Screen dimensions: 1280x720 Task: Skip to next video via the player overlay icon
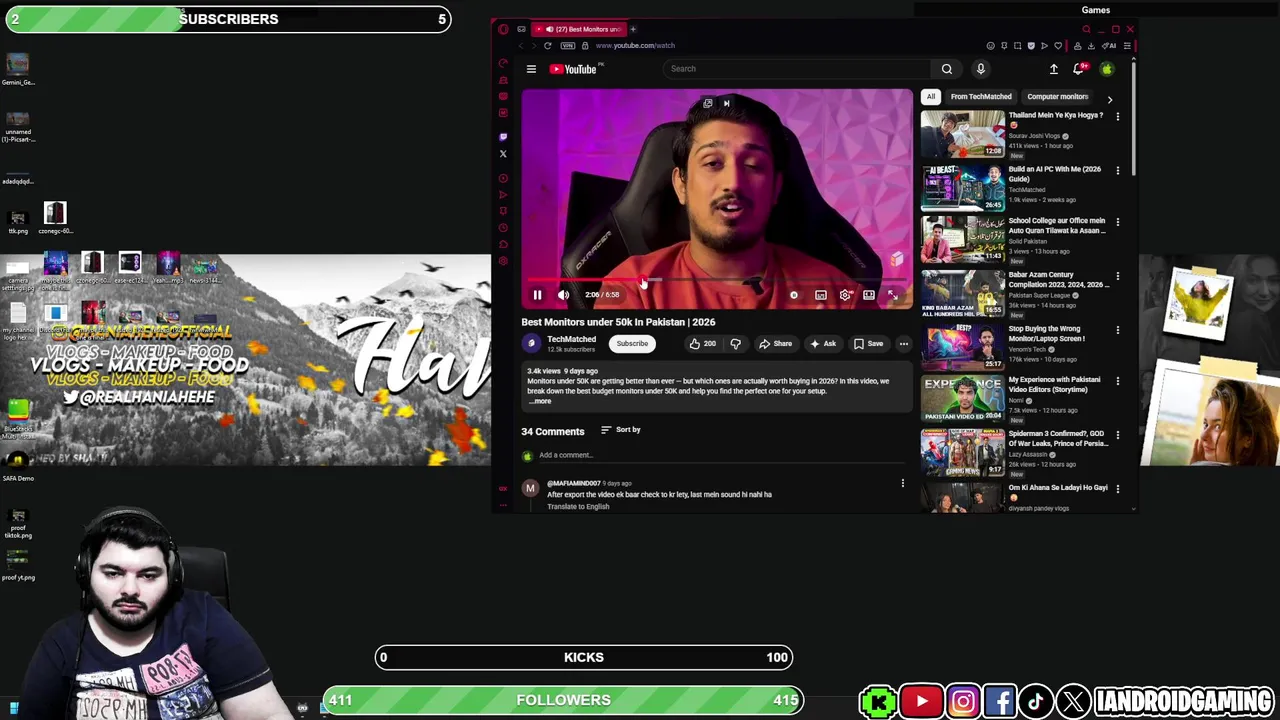click(726, 103)
